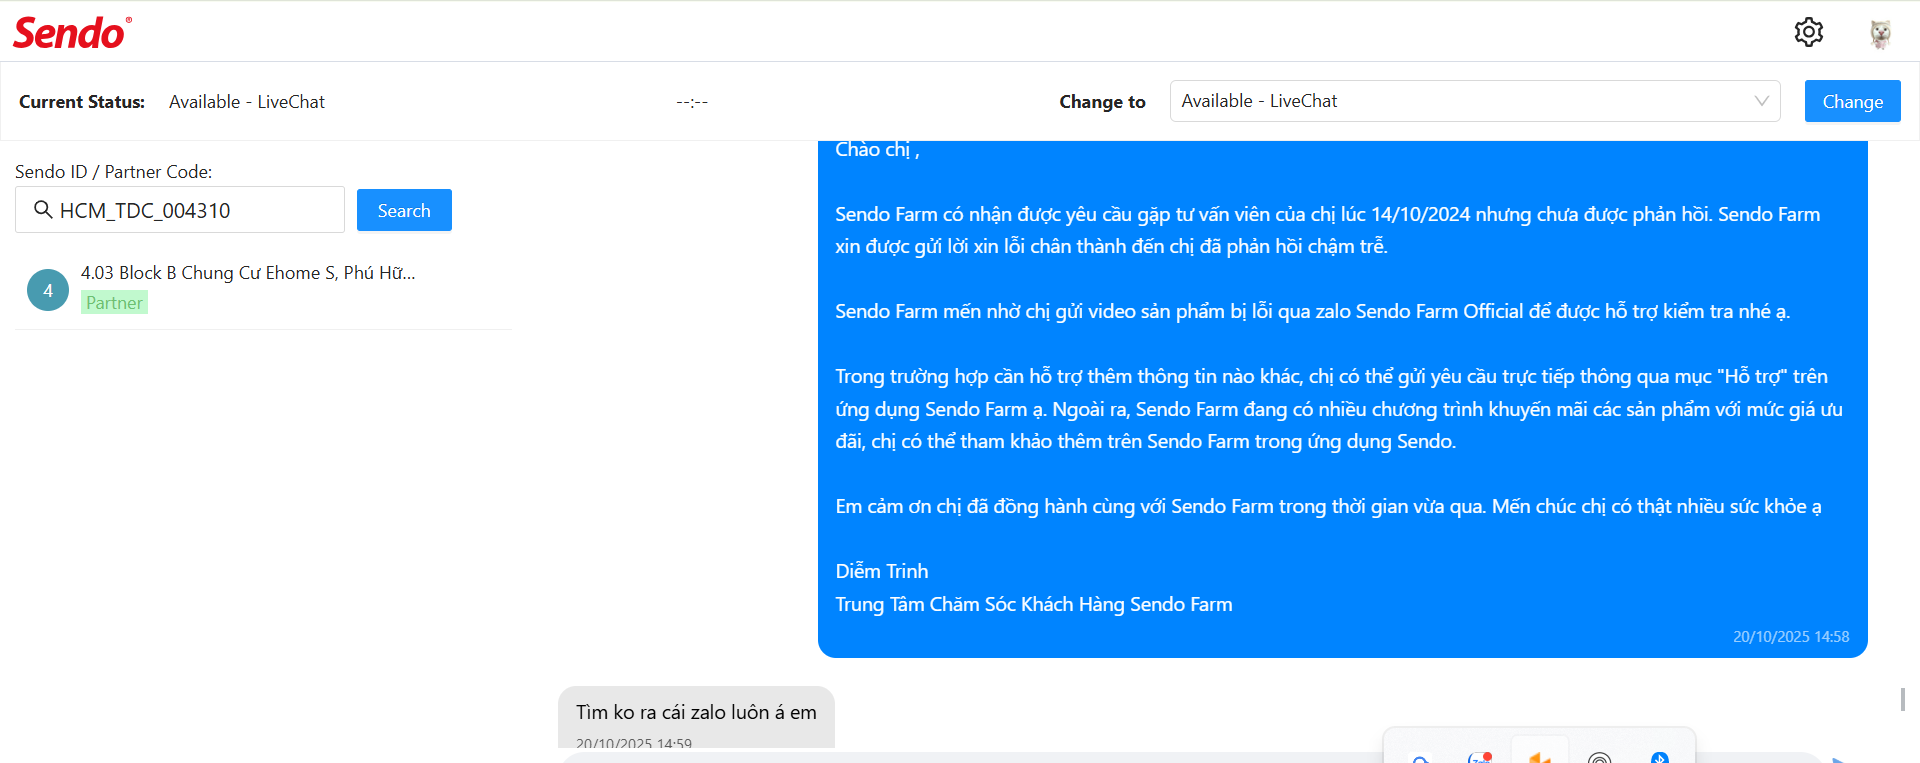This screenshot has height=763, width=1920.
Task: Click the blue Change button
Action: point(1852,101)
